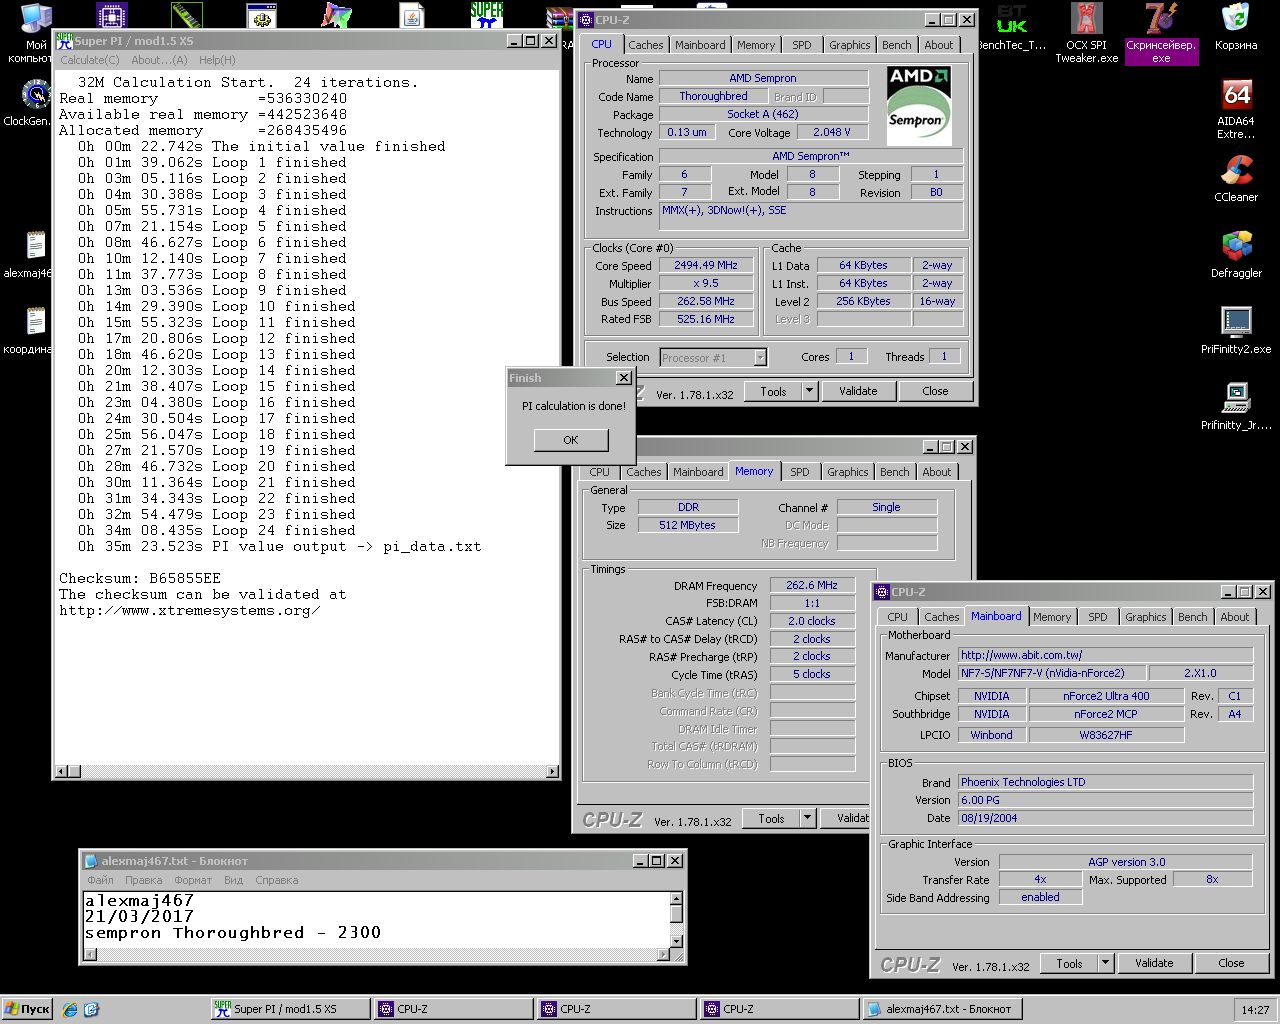The image size is (1280, 1024).
Task: Open the Processor #1 selection dropdown
Action: 713,357
